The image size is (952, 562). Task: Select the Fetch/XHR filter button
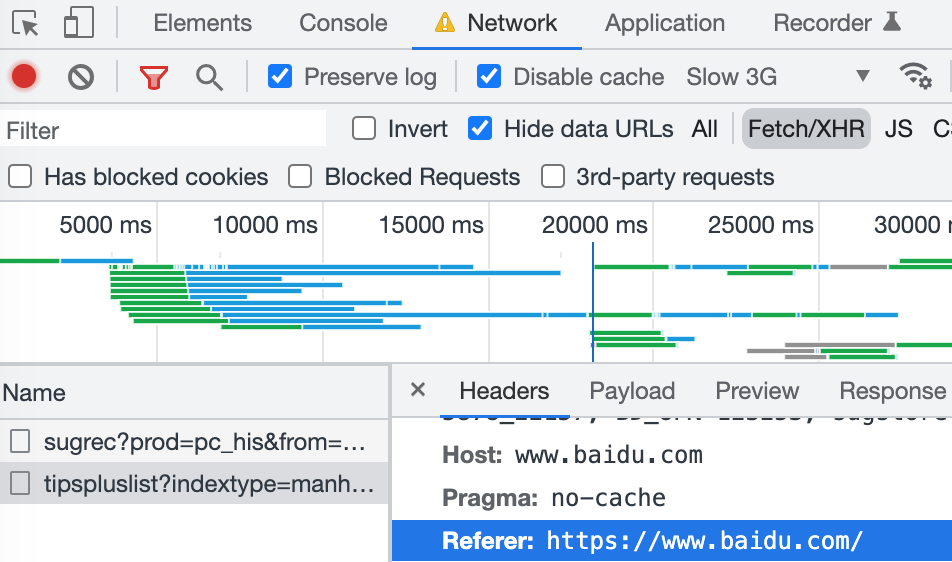806,128
